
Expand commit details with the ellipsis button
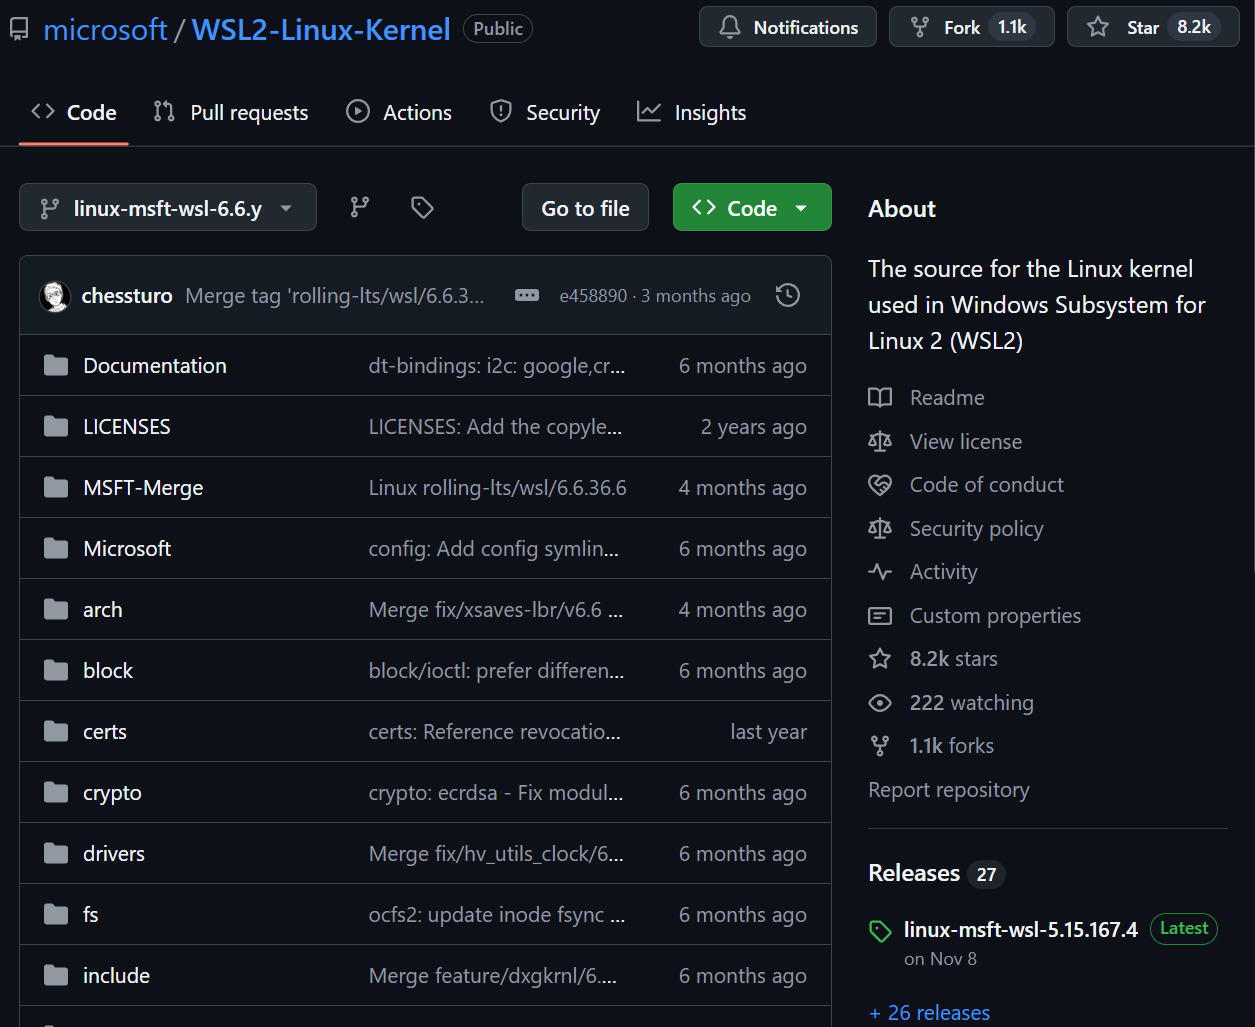pyautogui.click(x=527, y=296)
